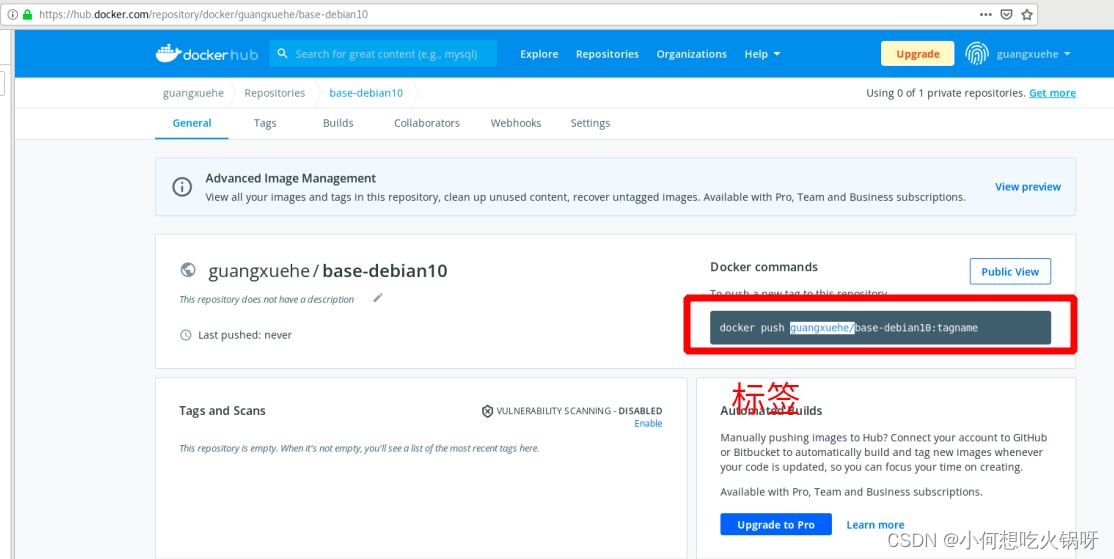Switch to the Builds tab
Image resolution: width=1114 pixels, height=559 pixels.
[x=338, y=123]
